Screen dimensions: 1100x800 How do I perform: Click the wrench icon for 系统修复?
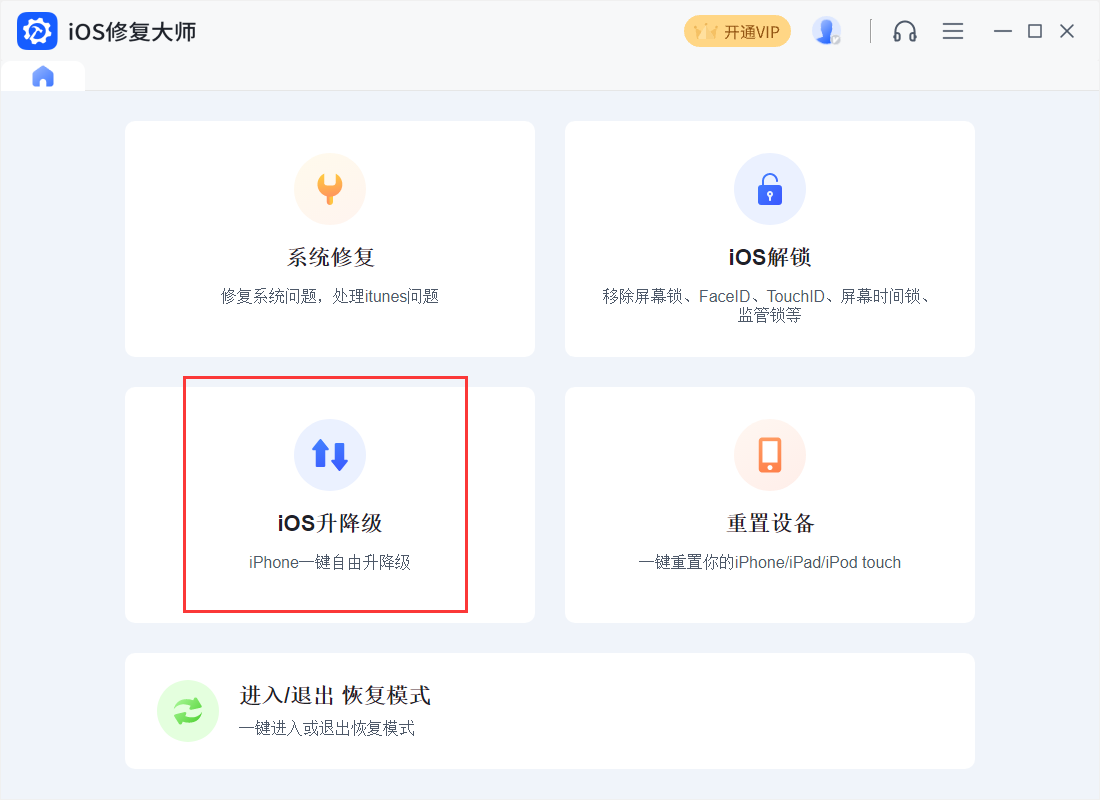pyautogui.click(x=329, y=189)
